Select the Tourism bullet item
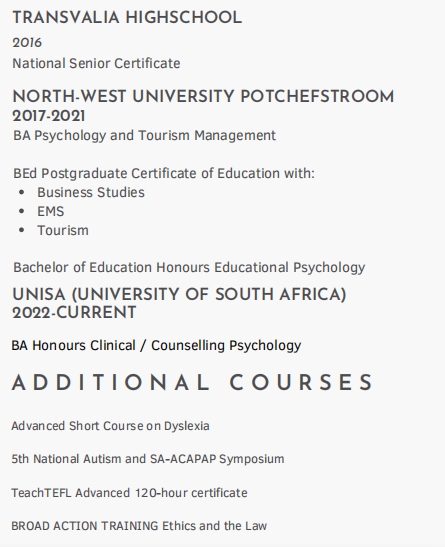Image resolution: width=445 pixels, height=547 pixels. click(x=63, y=231)
